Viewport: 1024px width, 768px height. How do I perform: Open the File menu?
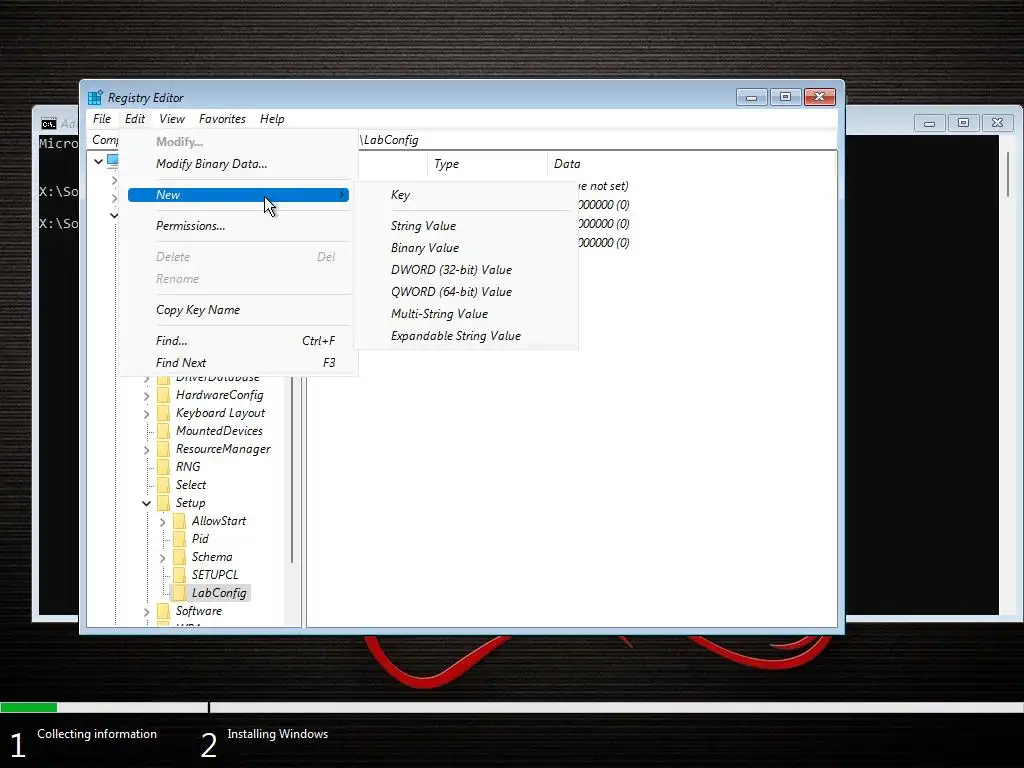click(x=102, y=119)
